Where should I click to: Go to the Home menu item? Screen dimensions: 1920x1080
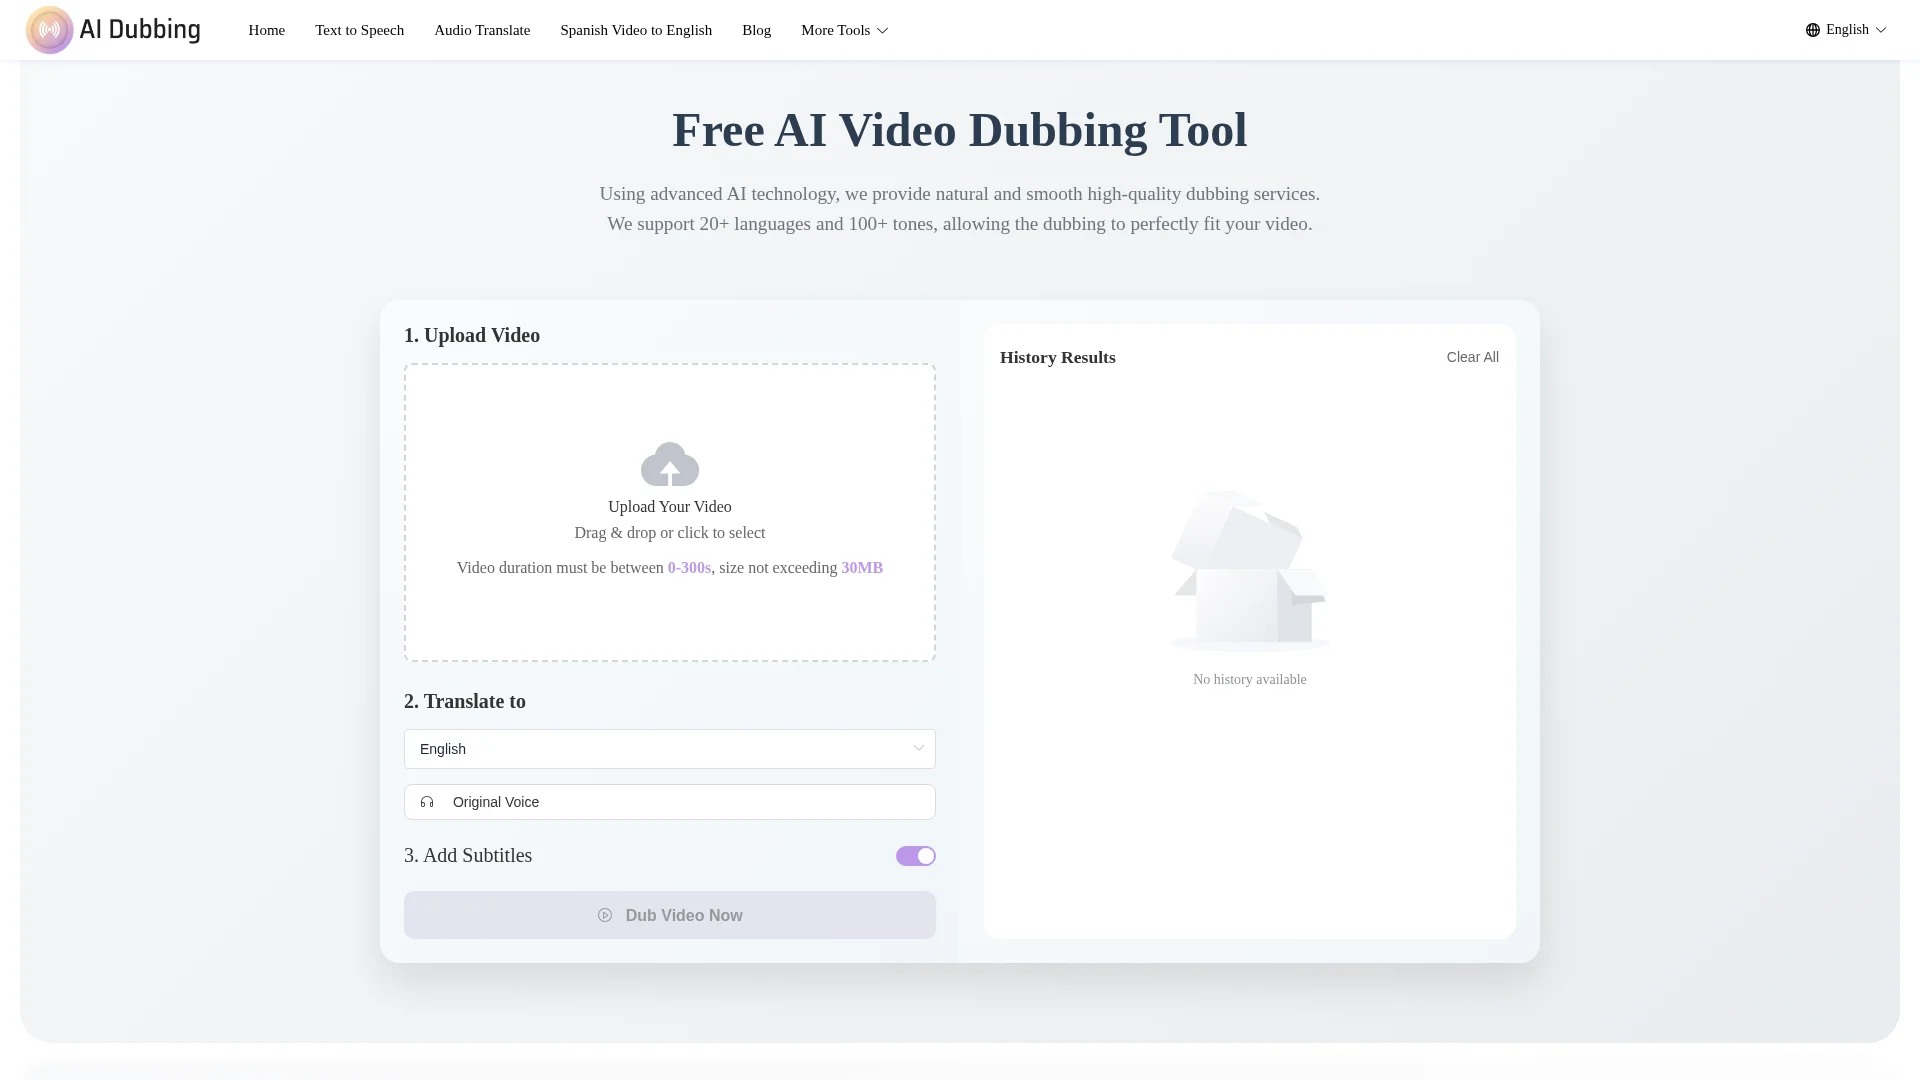point(266,30)
